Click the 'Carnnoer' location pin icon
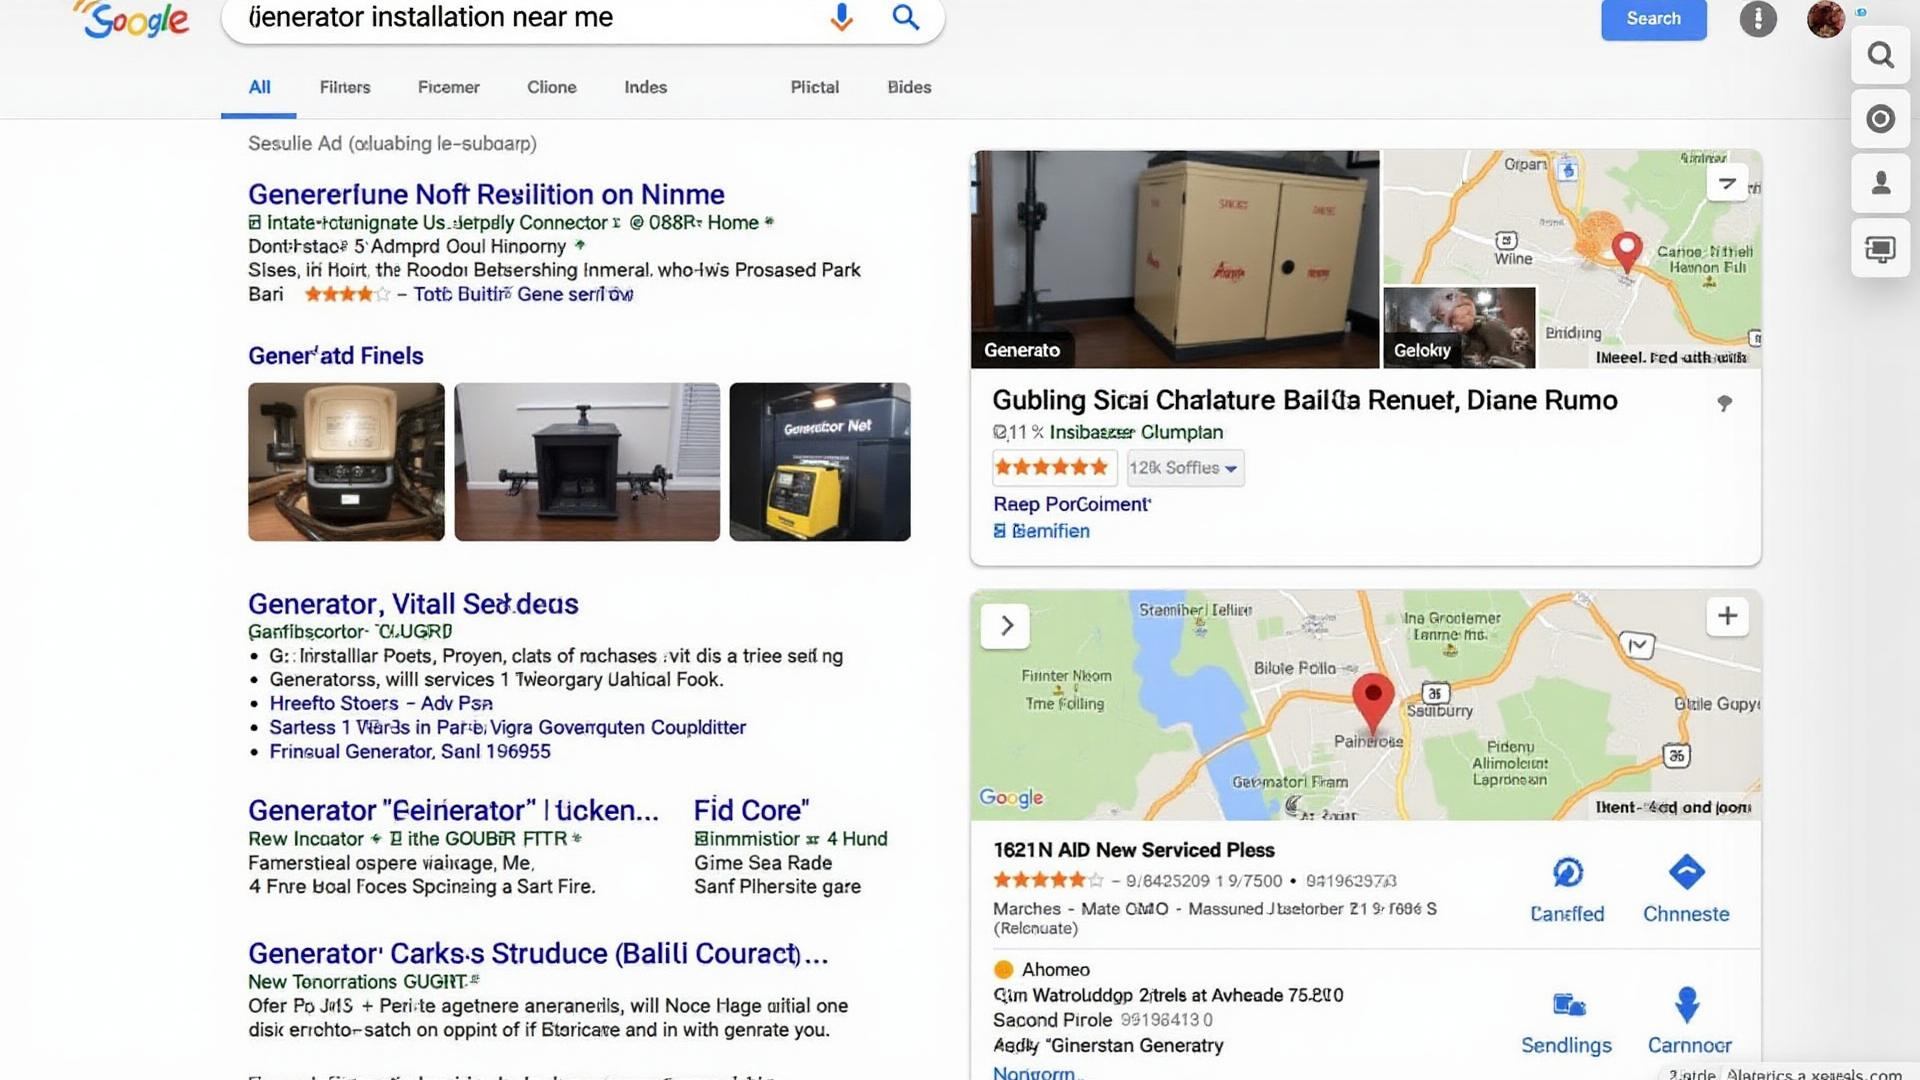 click(x=1689, y=1005)
